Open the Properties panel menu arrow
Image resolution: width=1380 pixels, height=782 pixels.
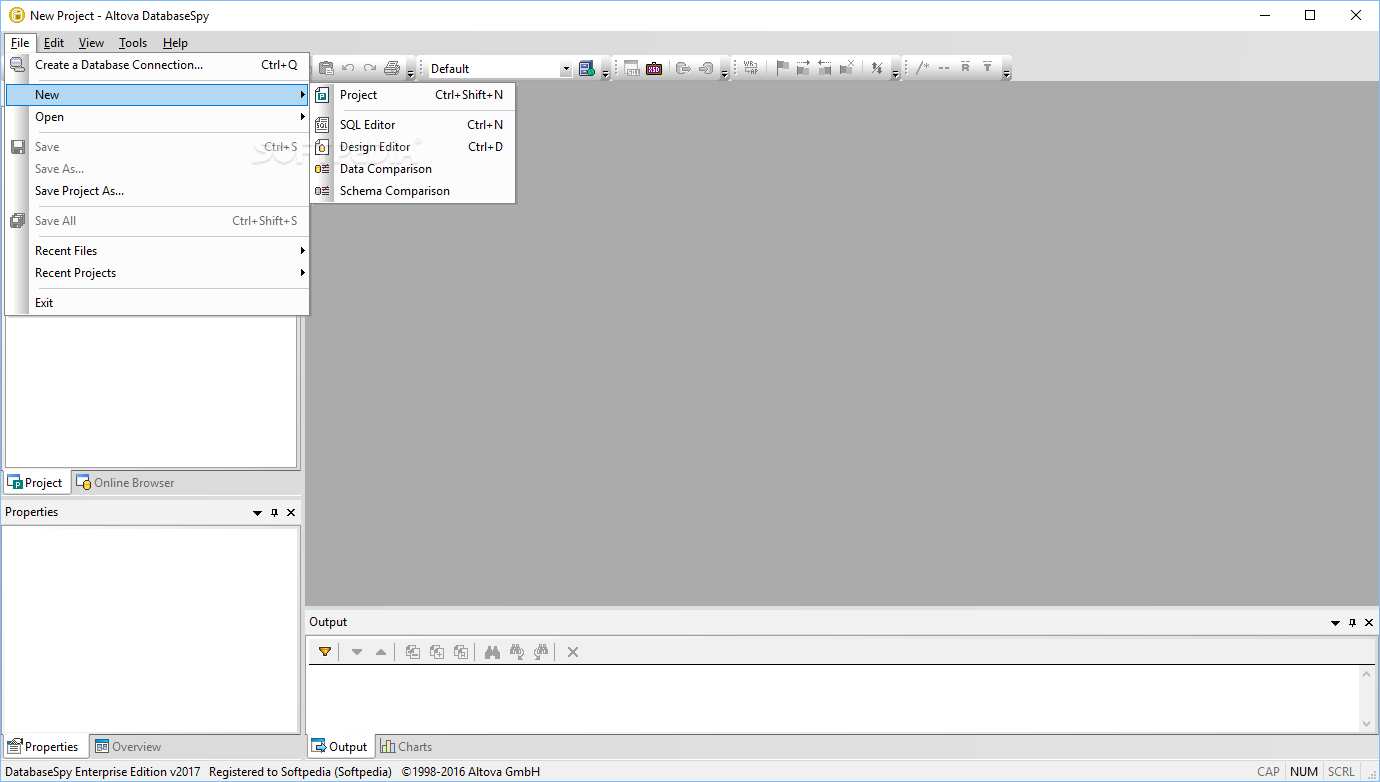257,513
